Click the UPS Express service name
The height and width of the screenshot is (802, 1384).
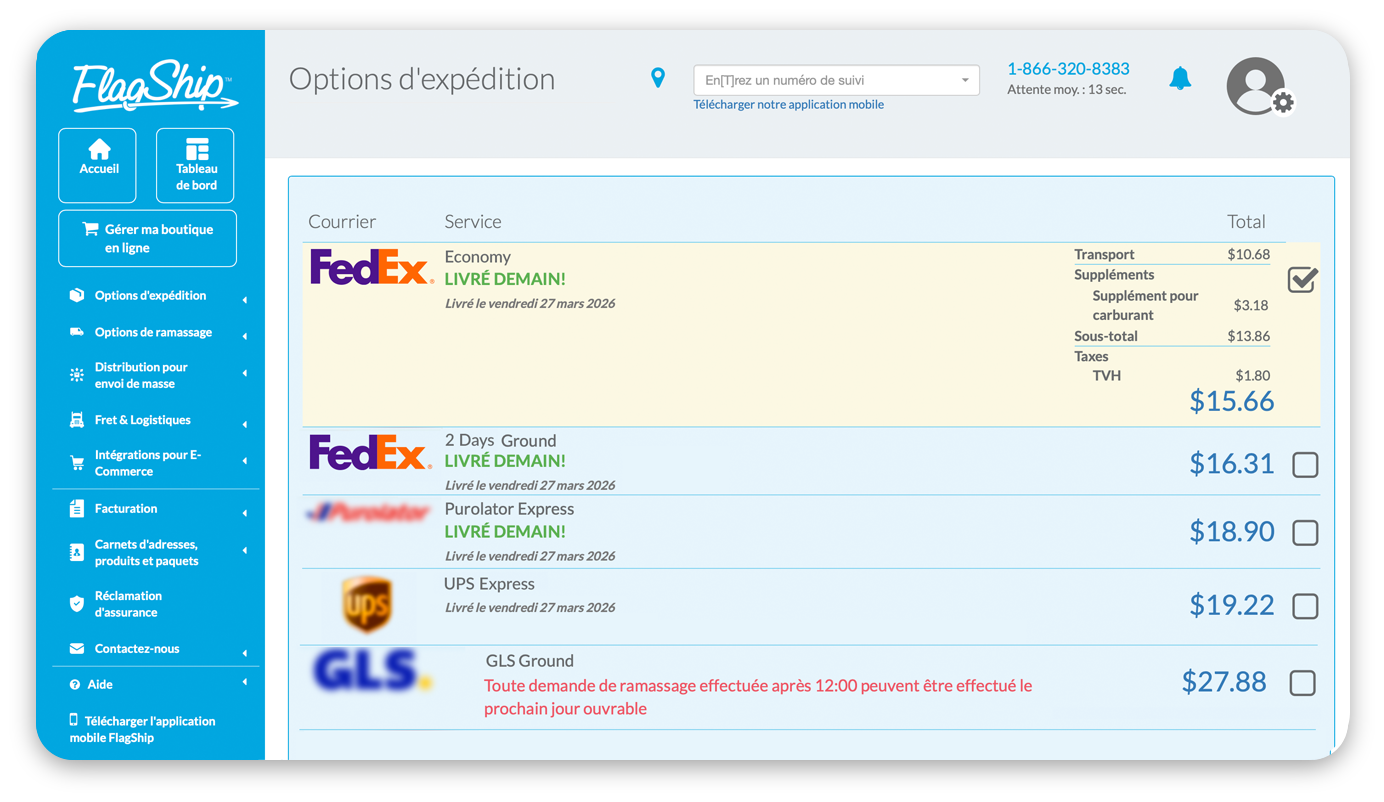489,584
